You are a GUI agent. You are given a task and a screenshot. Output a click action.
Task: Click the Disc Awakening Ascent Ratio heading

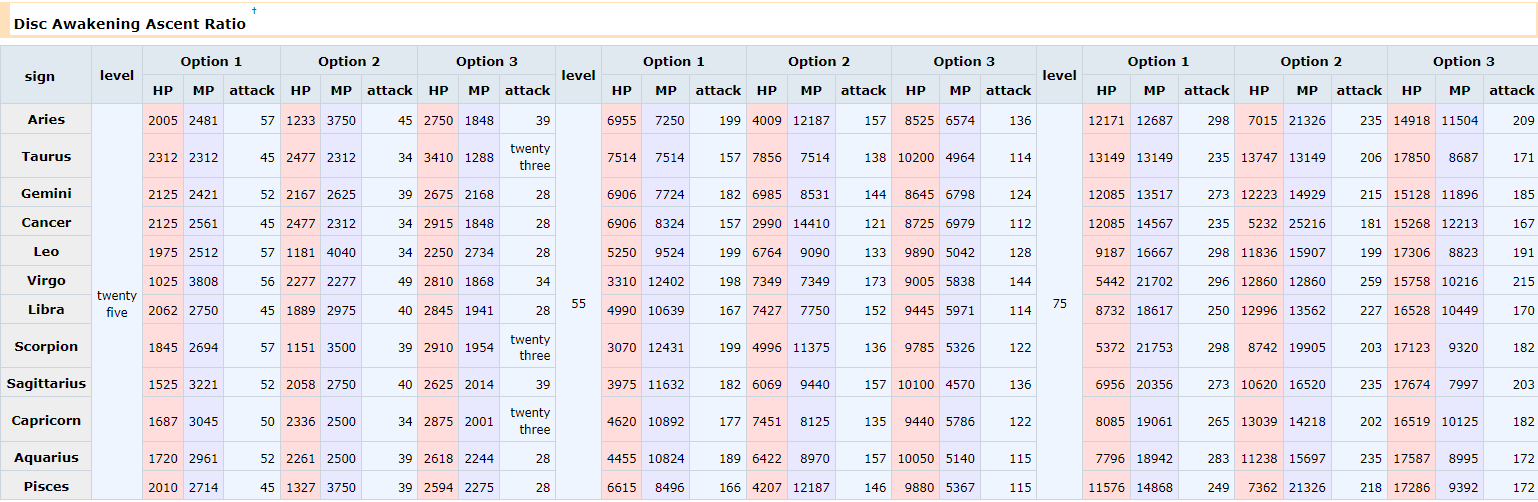coord(130,23)
